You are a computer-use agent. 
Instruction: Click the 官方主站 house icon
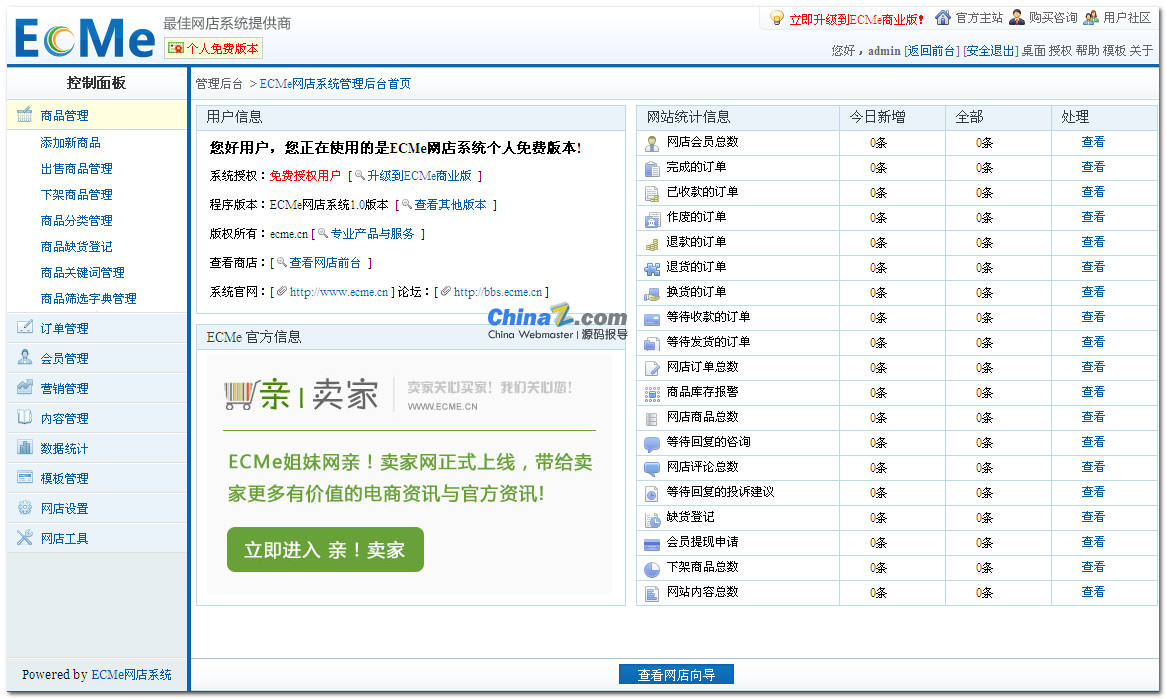pos(943,17)
